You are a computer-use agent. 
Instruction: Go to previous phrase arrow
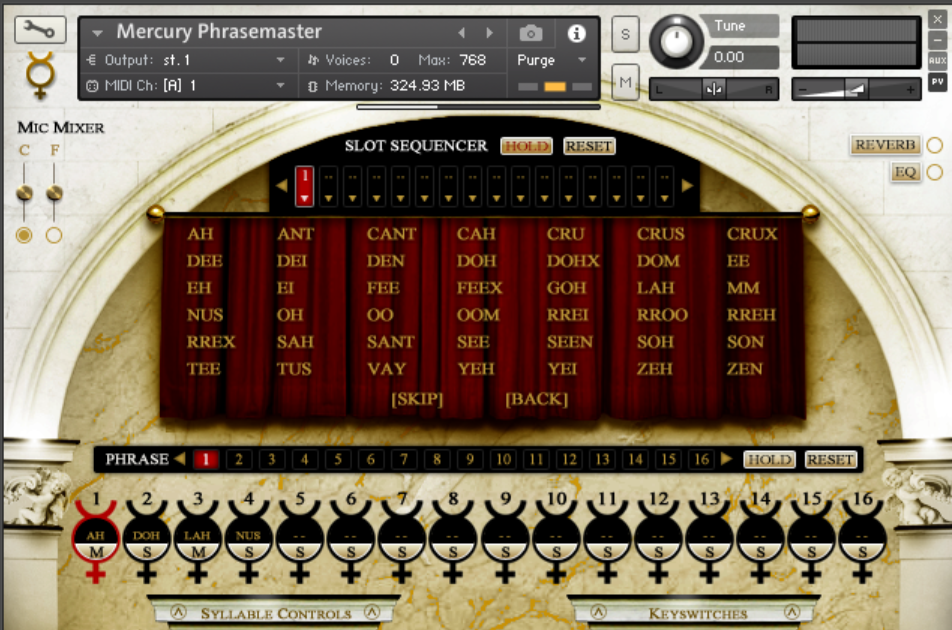[x=180, y=459]
